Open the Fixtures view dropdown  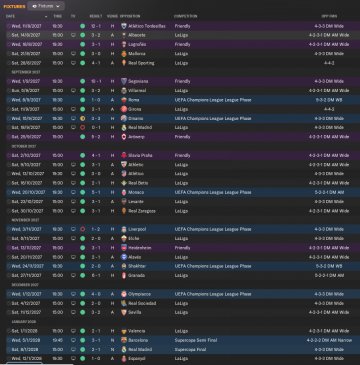click(x=46, y=6)
